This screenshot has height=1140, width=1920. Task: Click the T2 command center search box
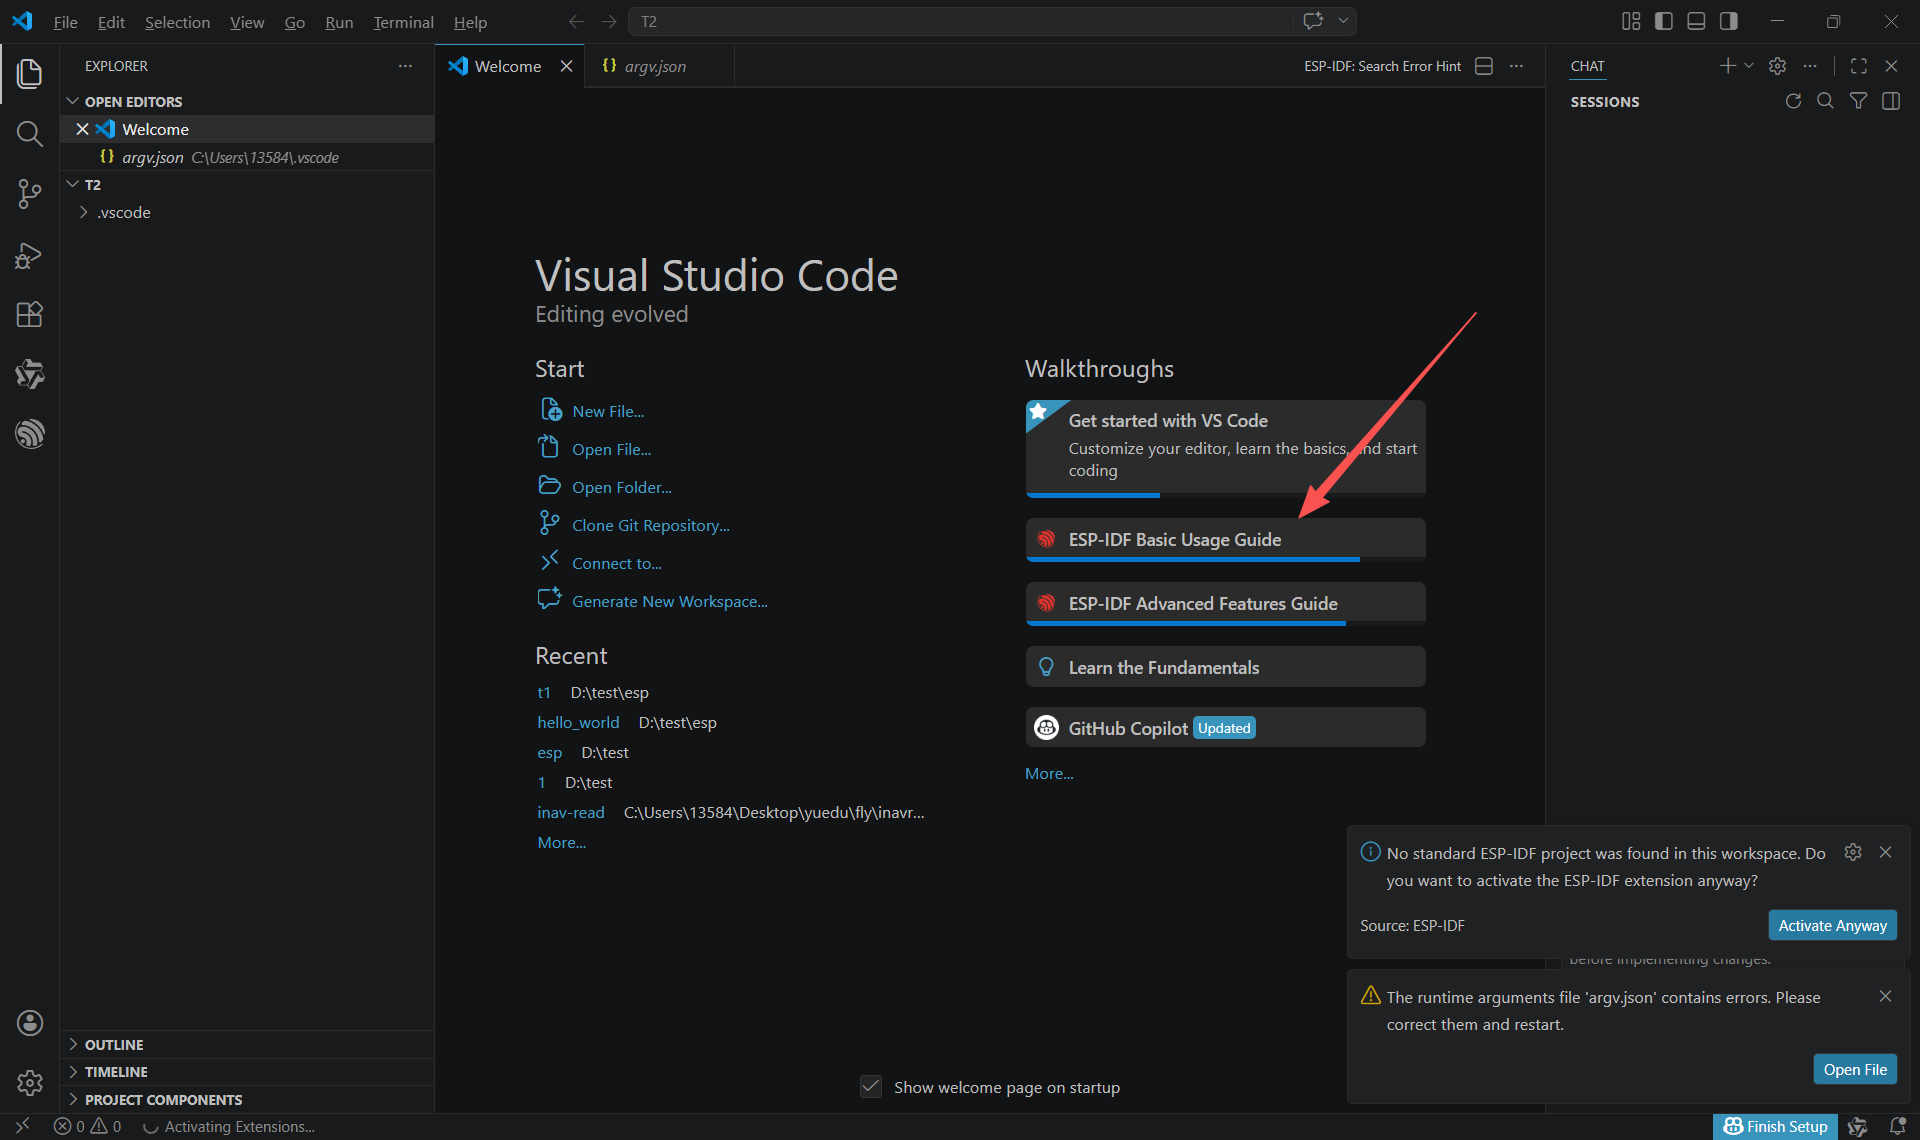960,21
